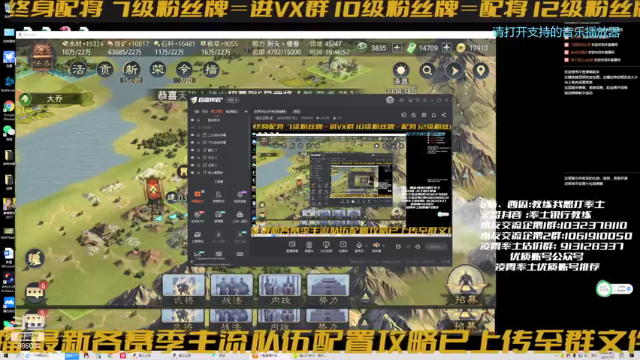Toggle visibility eye of the last source row
Viewport: 640px width, 360px height.
coord(192,172)
